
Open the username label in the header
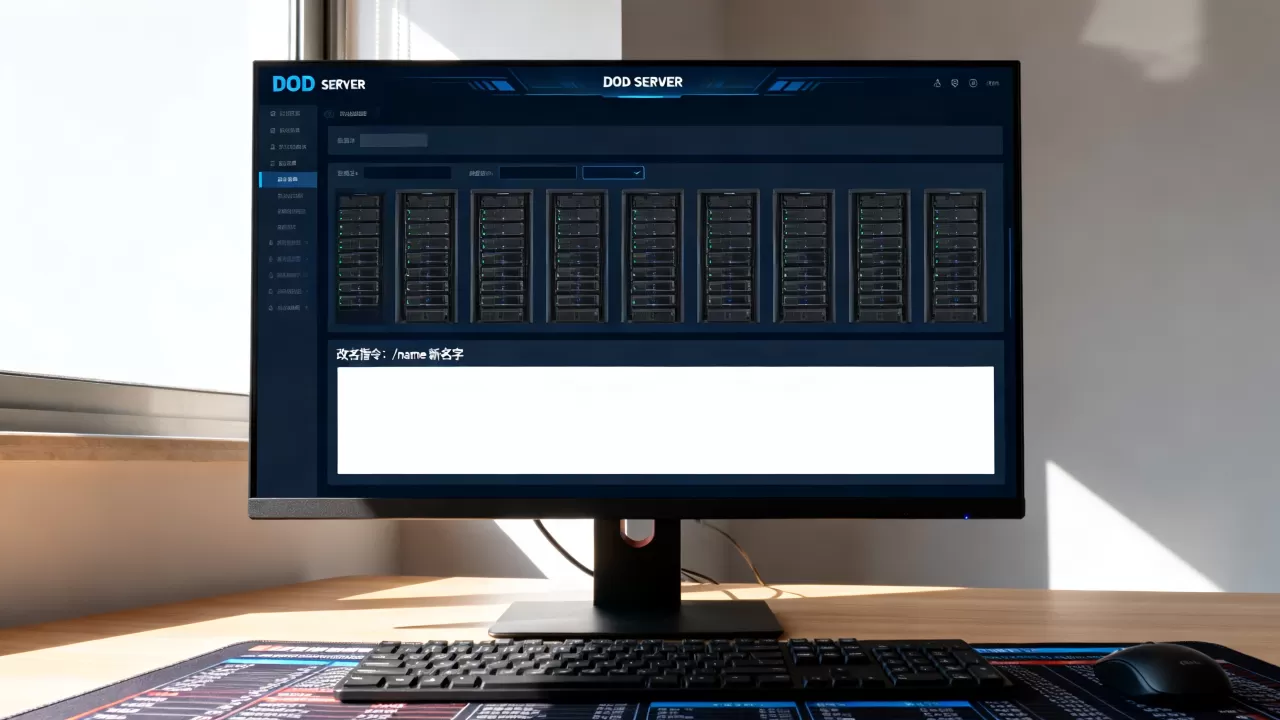tap(992, 83)
